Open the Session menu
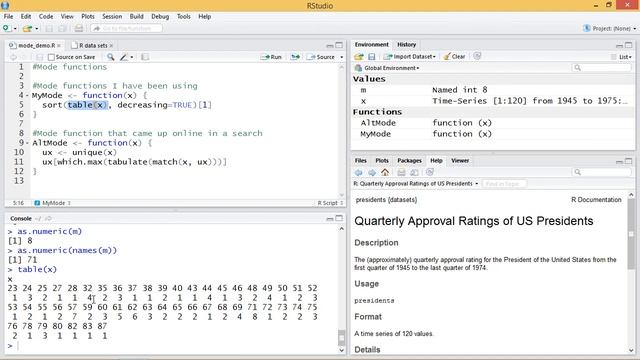Viewport: 640px width, 360px height. pos(112,16)
